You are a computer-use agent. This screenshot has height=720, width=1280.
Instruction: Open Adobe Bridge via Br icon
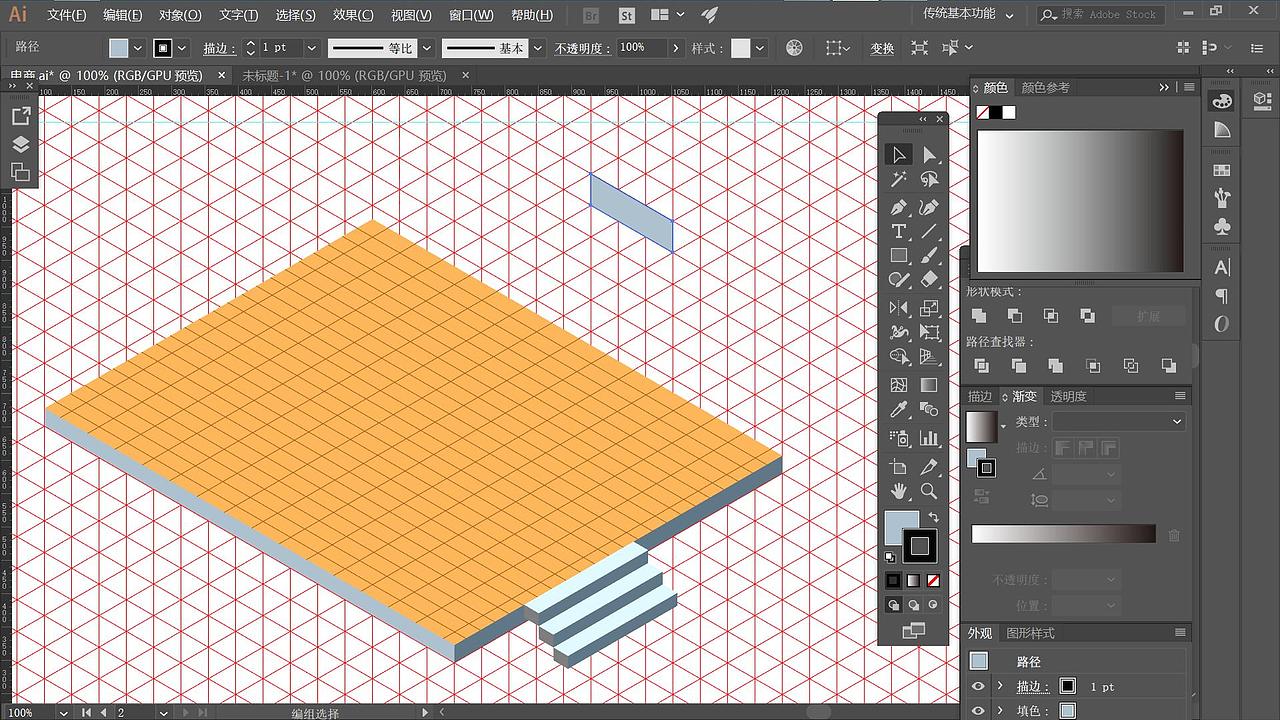(591, 15)
